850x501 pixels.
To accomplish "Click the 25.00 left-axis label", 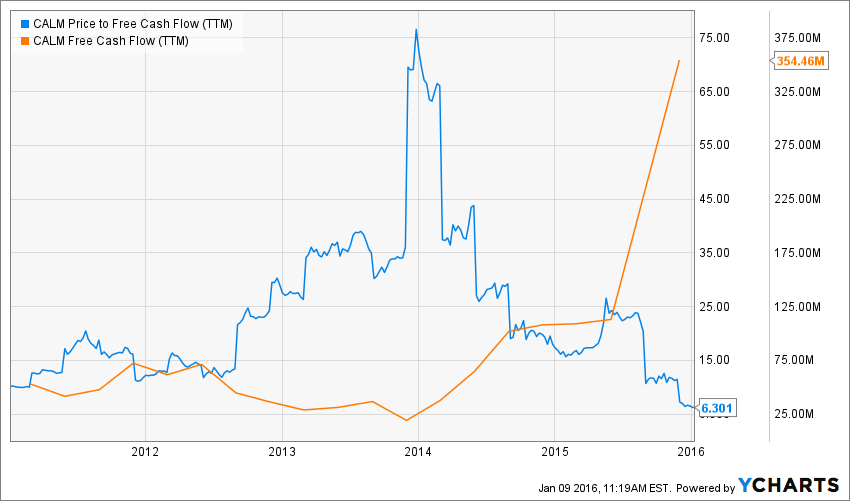I will (715, 306).
